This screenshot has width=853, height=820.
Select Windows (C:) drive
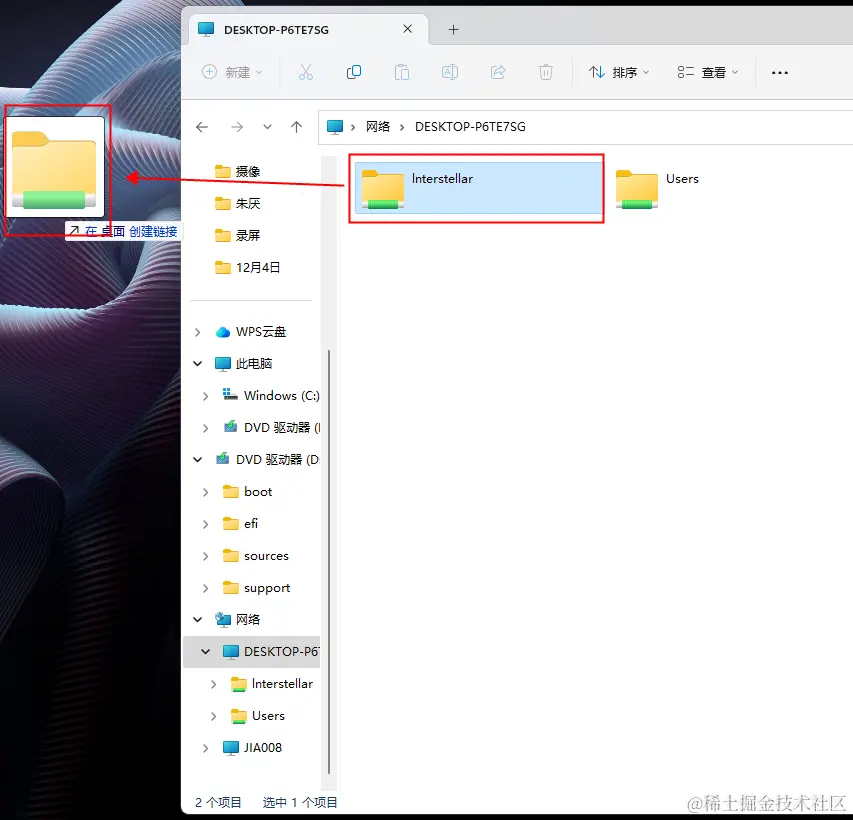coord(271,396)
